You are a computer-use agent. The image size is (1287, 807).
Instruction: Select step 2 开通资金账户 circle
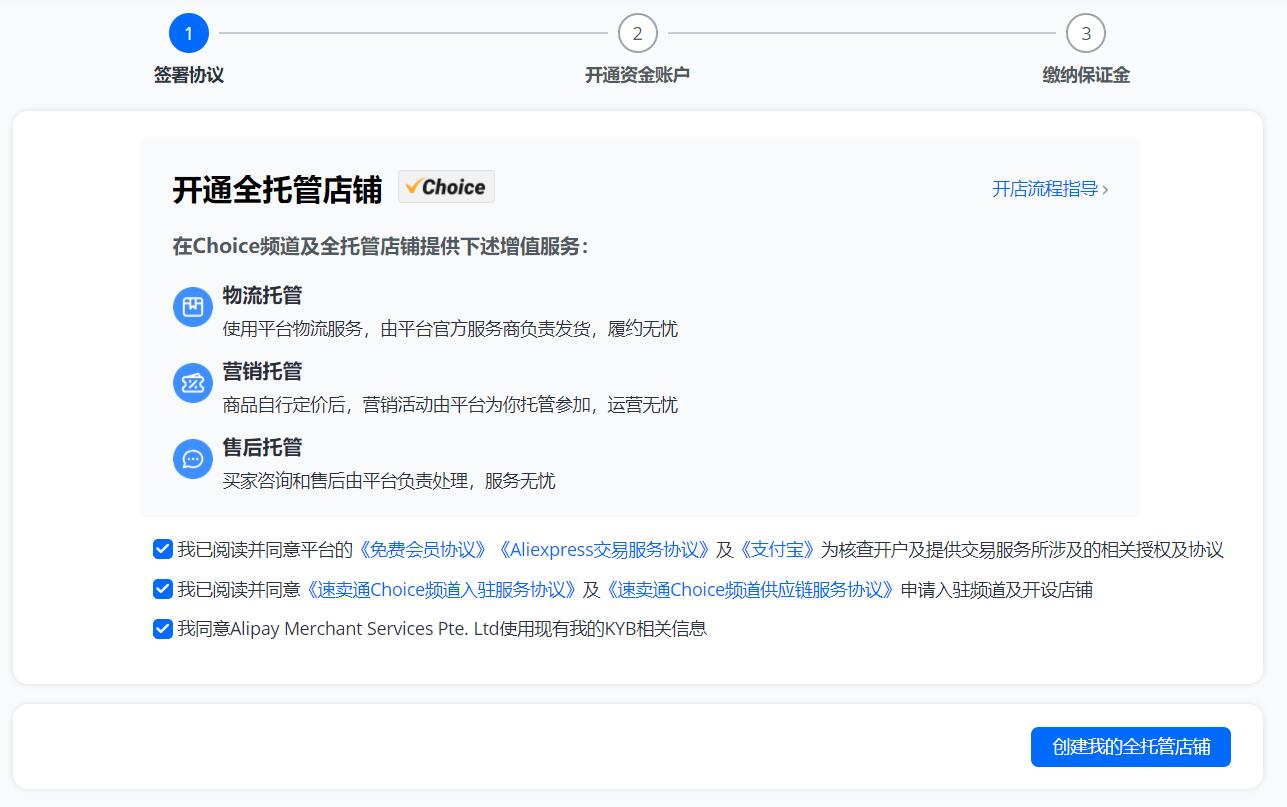[640, 31]
